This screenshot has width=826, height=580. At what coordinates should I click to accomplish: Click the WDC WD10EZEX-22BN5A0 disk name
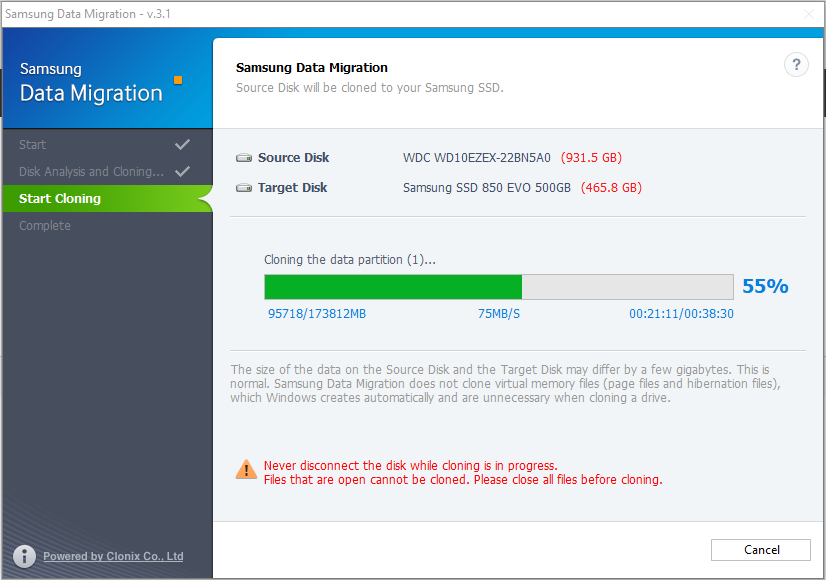click(477, 158)
